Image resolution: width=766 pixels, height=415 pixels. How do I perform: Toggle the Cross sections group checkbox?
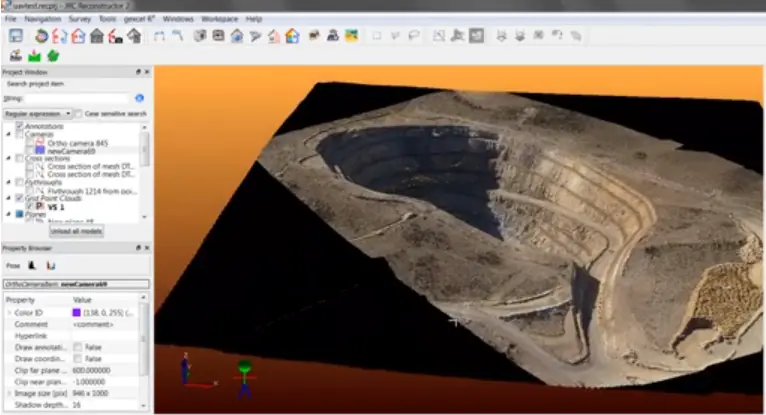tap(20, 158)
